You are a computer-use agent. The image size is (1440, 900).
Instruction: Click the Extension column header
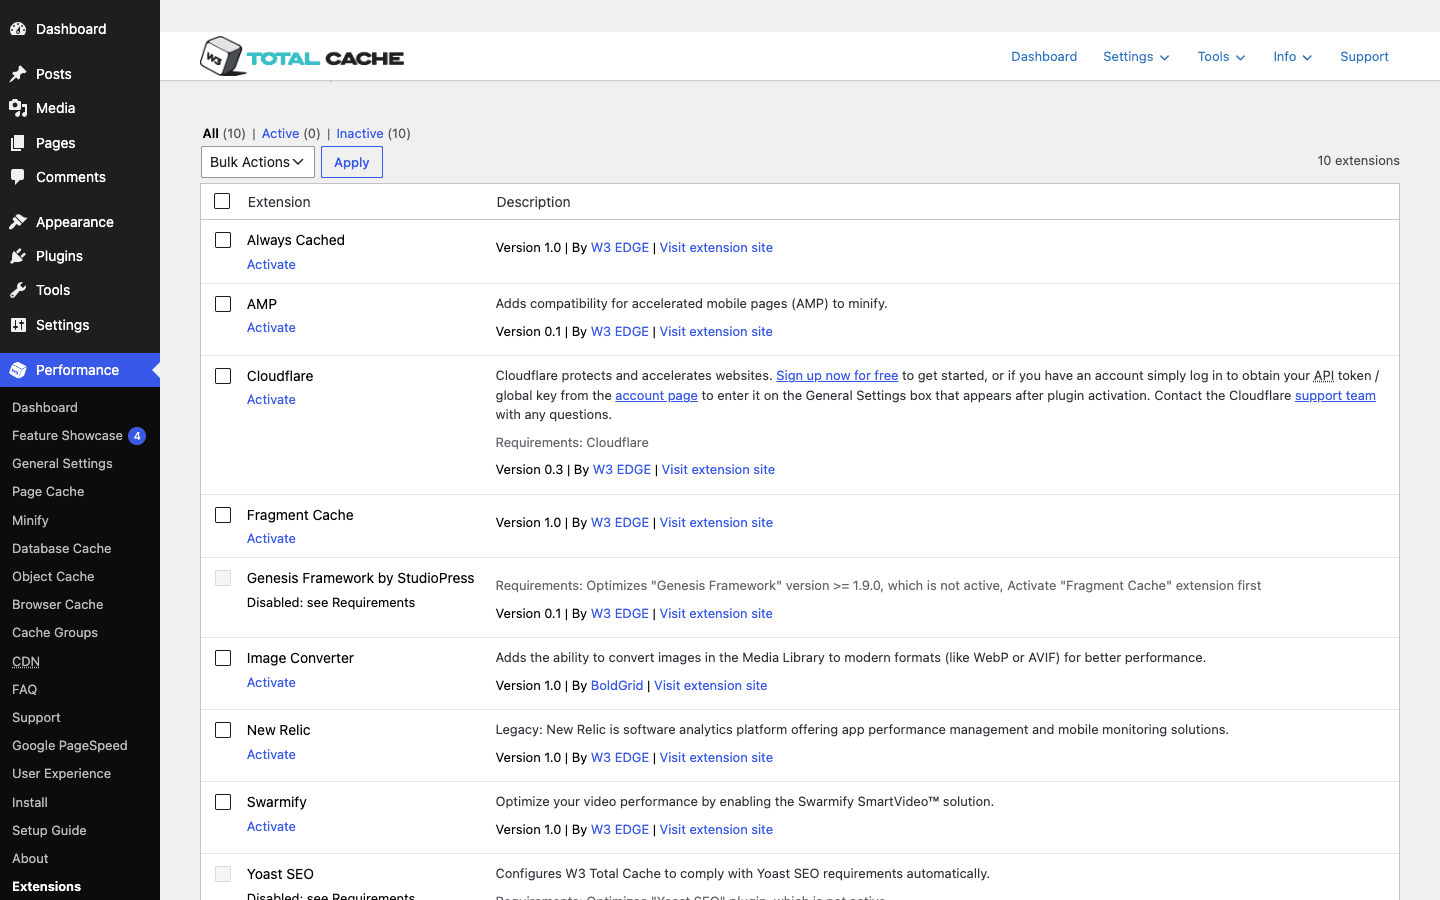point(279,202)
